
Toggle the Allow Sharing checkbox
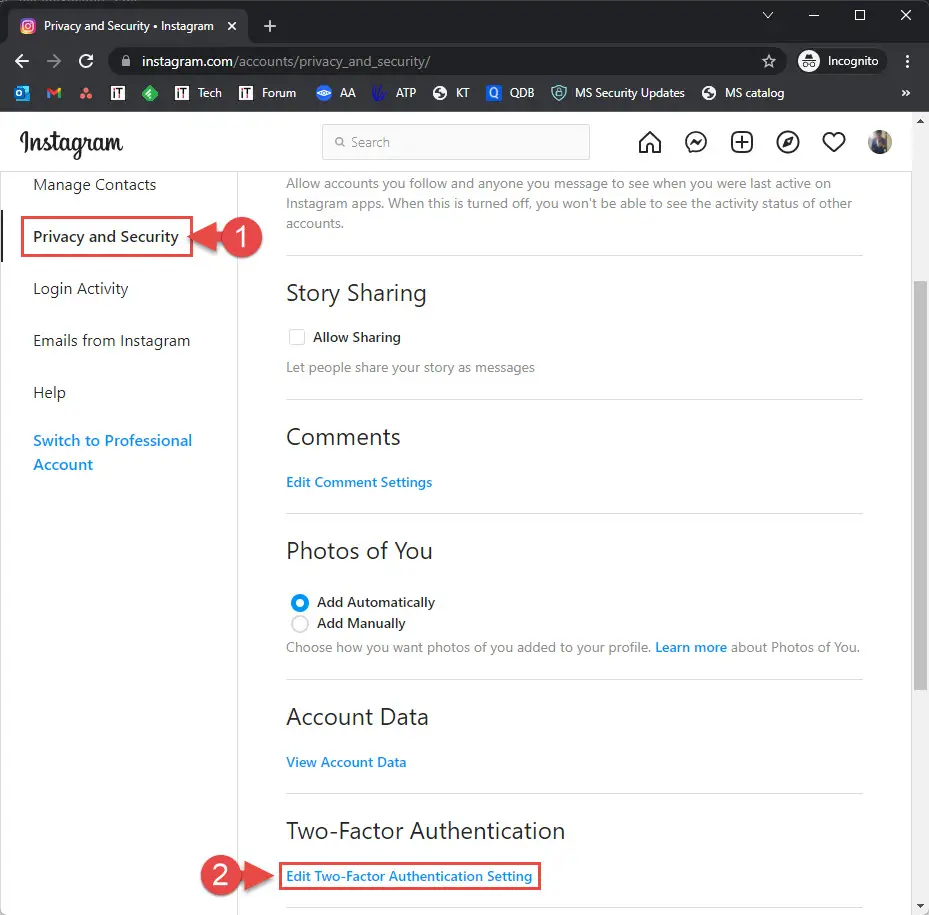(297, 337)
